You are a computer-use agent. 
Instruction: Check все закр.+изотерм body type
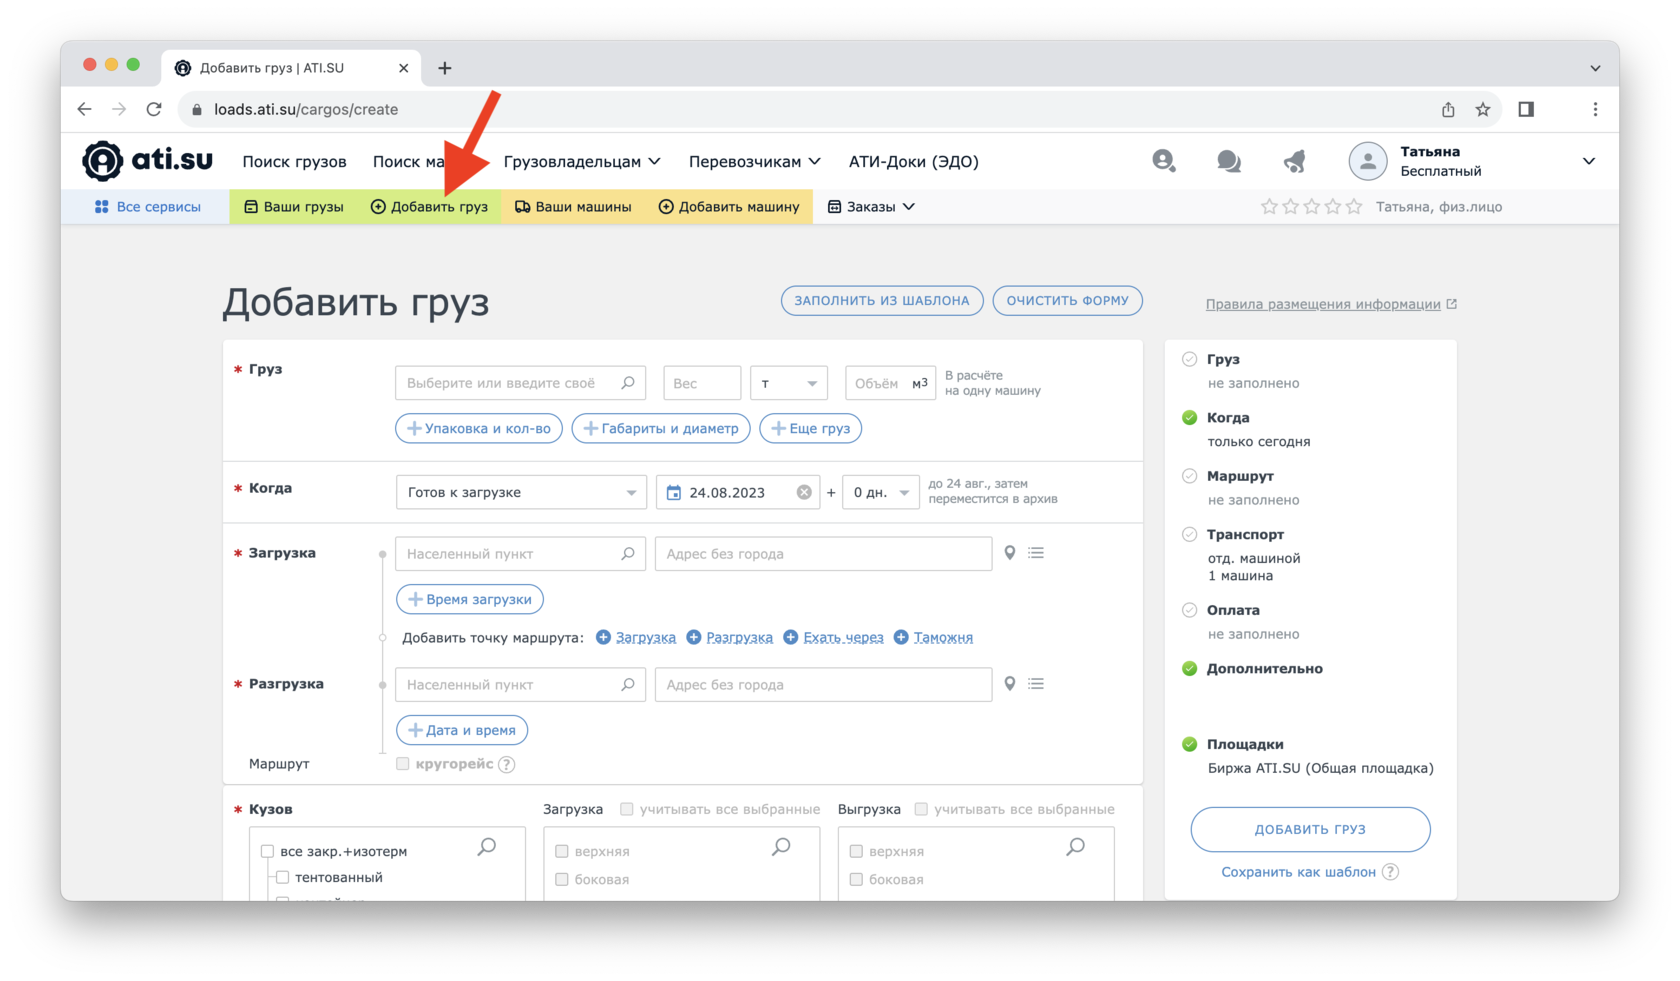click(267, 852)
